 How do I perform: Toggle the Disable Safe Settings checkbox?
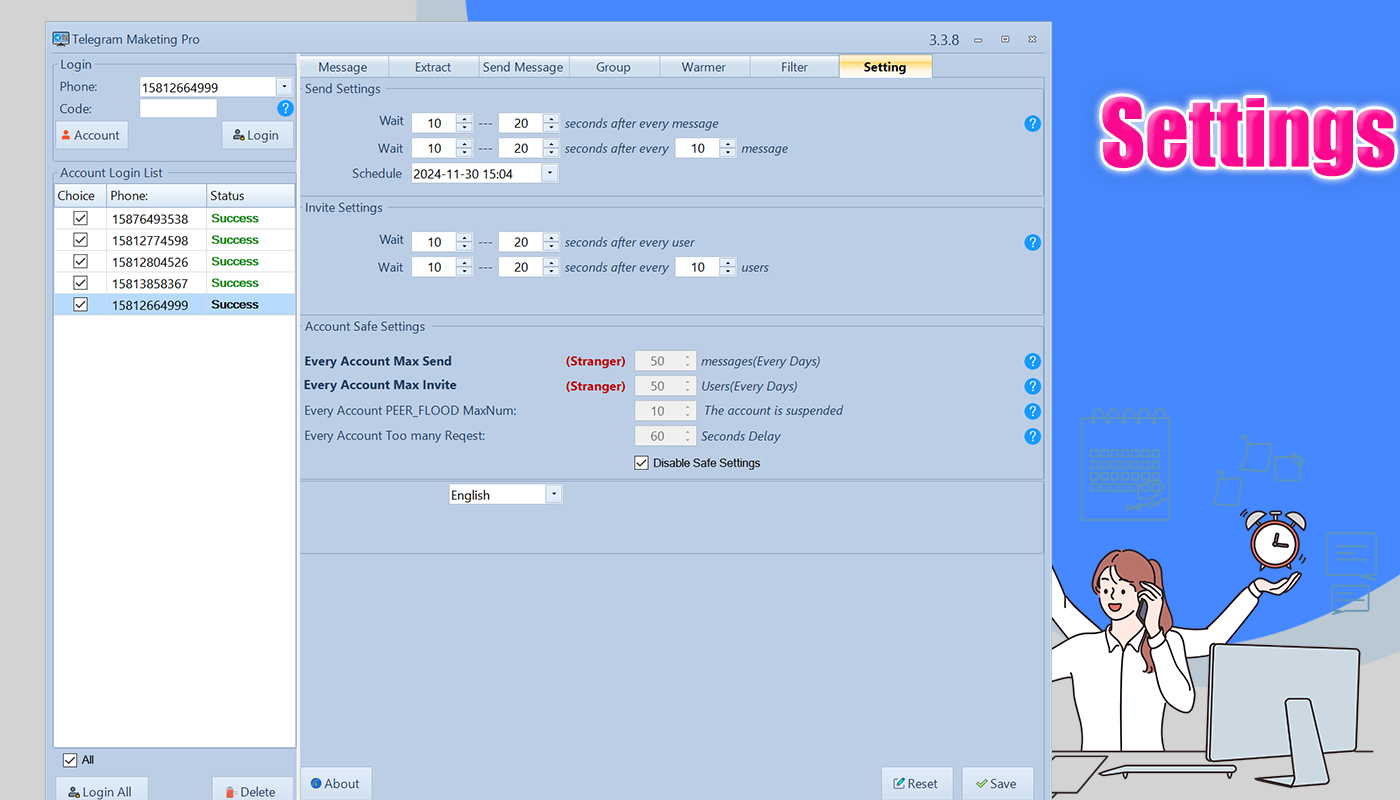point(642,463)
